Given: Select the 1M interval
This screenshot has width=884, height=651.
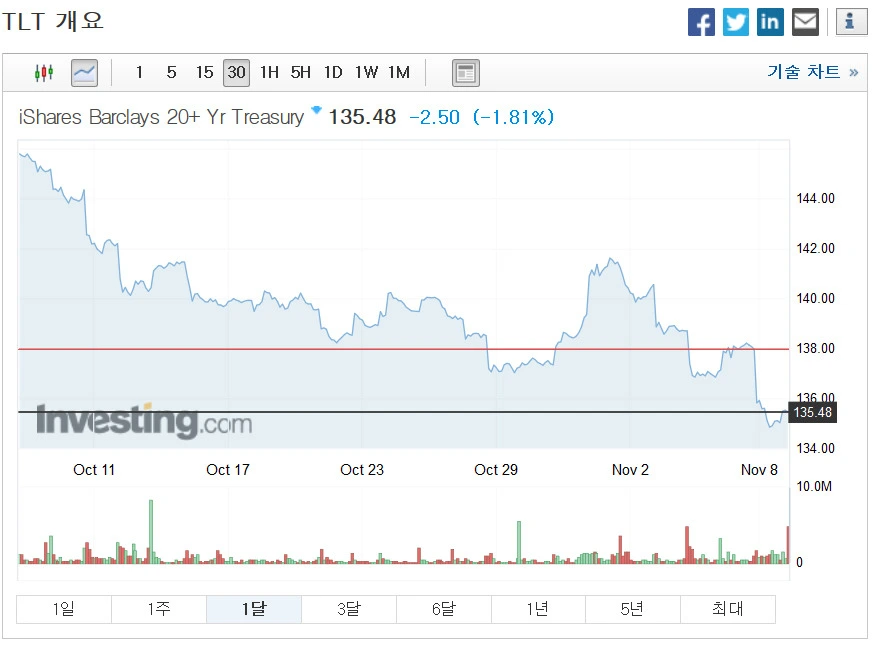Looking at the screenshot, I should pyautogui.click(x=399, y=73).
